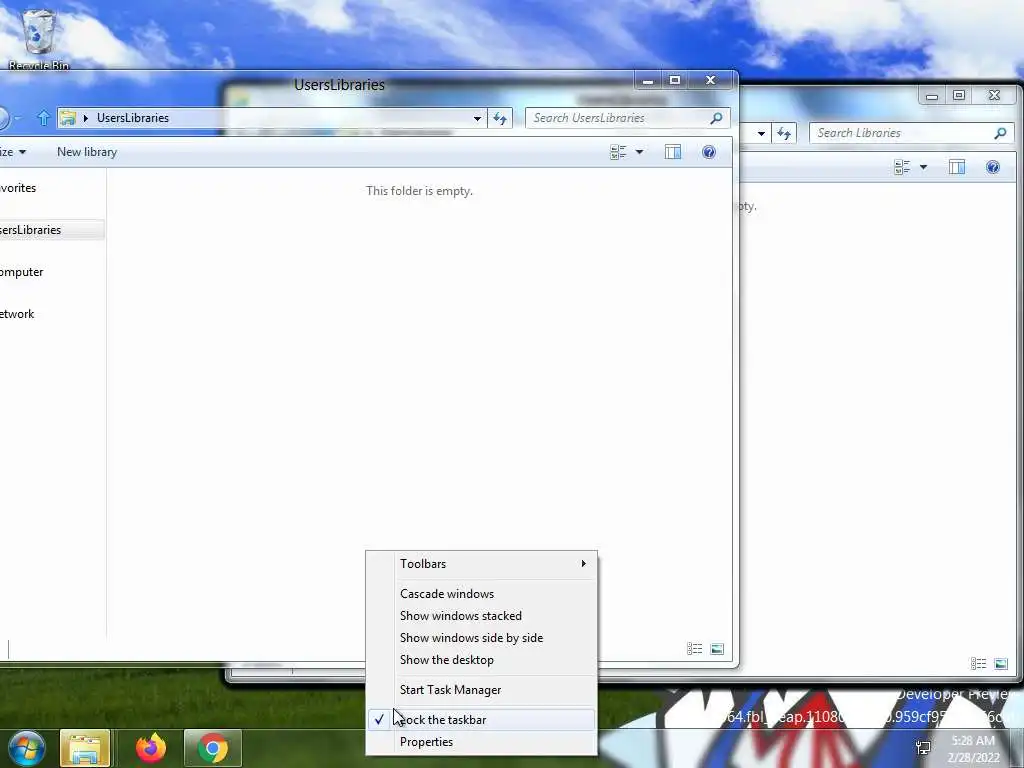The width and height of the screenshot is (1024, 768).
Task: Expand the breadcrumb arrow before UsersLibraries
Action: click(x=86, y=118)
